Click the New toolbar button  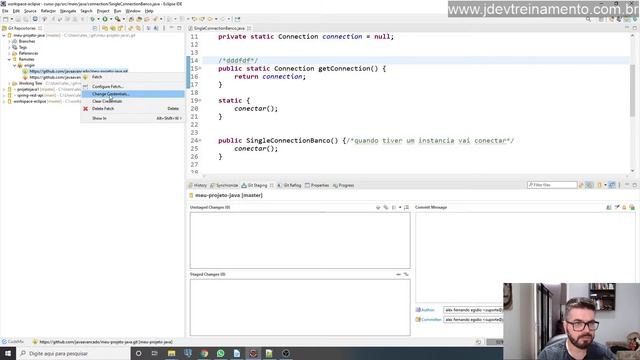click(6, 19)
